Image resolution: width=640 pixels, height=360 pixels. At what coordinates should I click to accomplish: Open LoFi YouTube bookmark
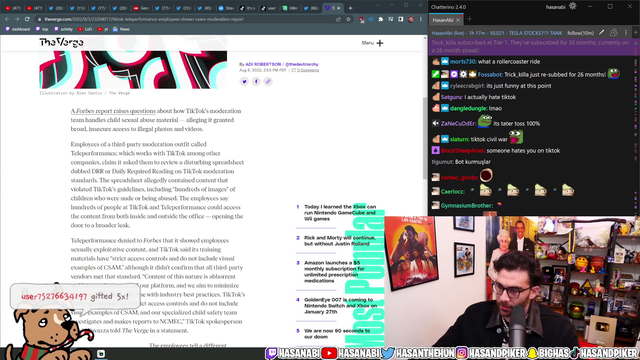click(85, 29)
